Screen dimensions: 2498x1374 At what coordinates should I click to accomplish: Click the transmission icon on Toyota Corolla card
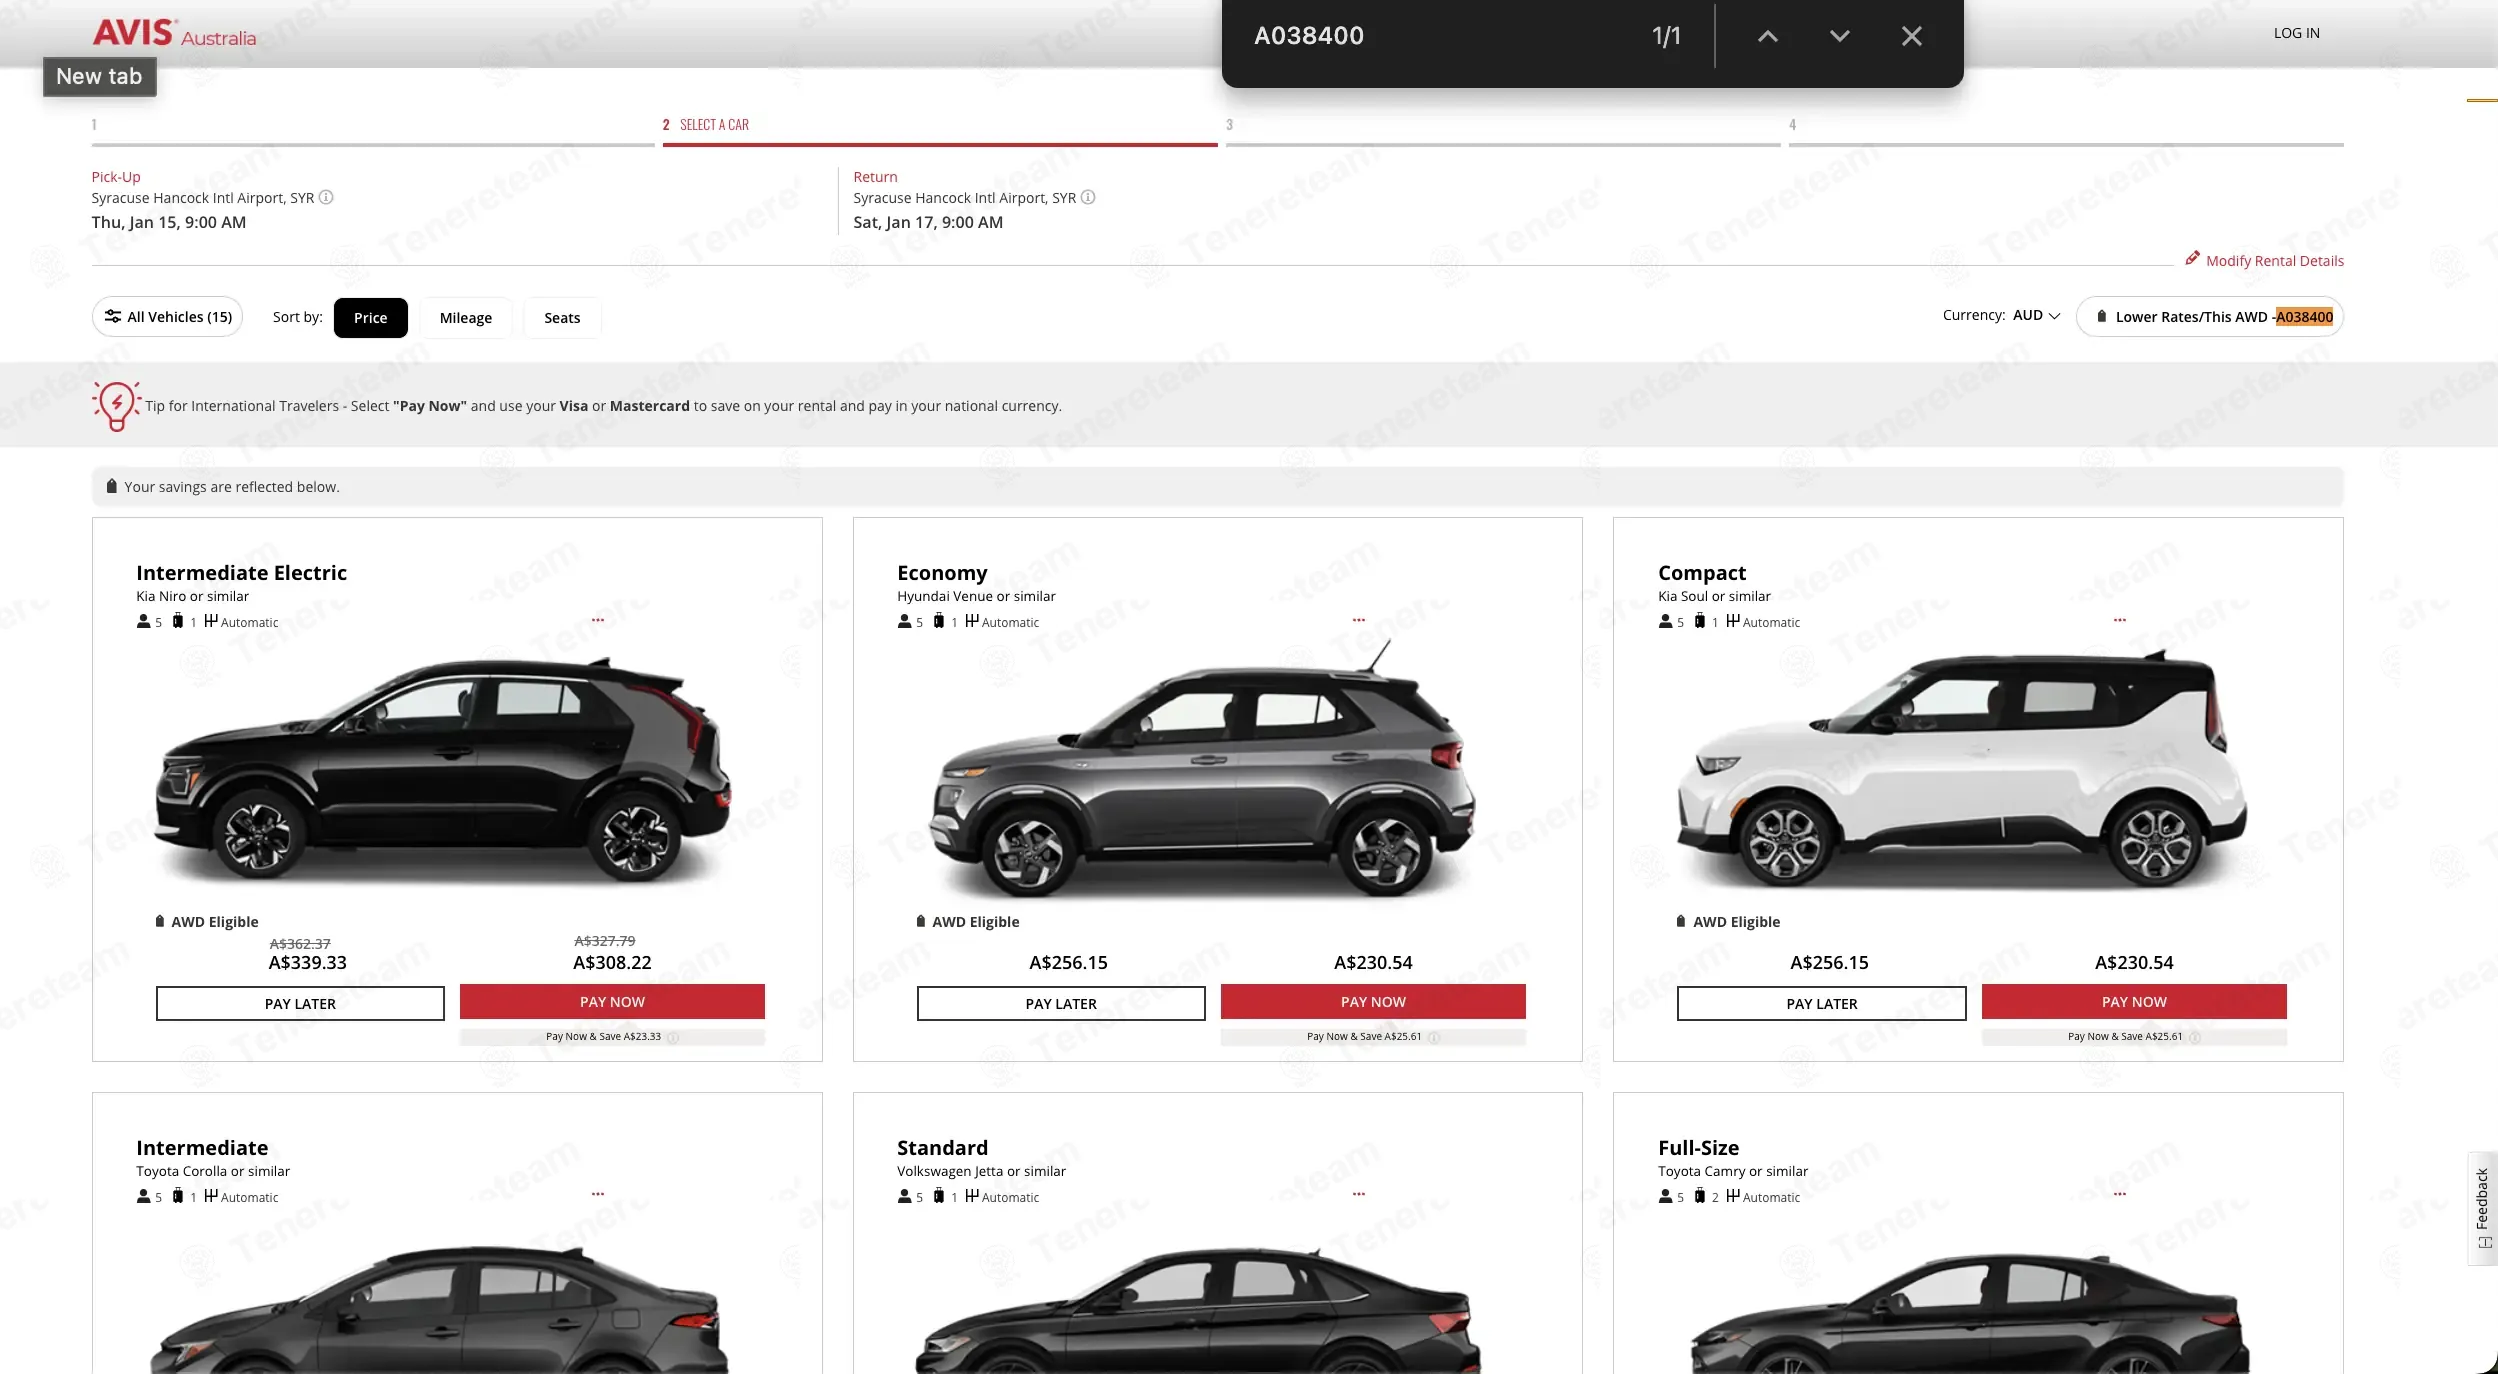tap(210, 1196)
